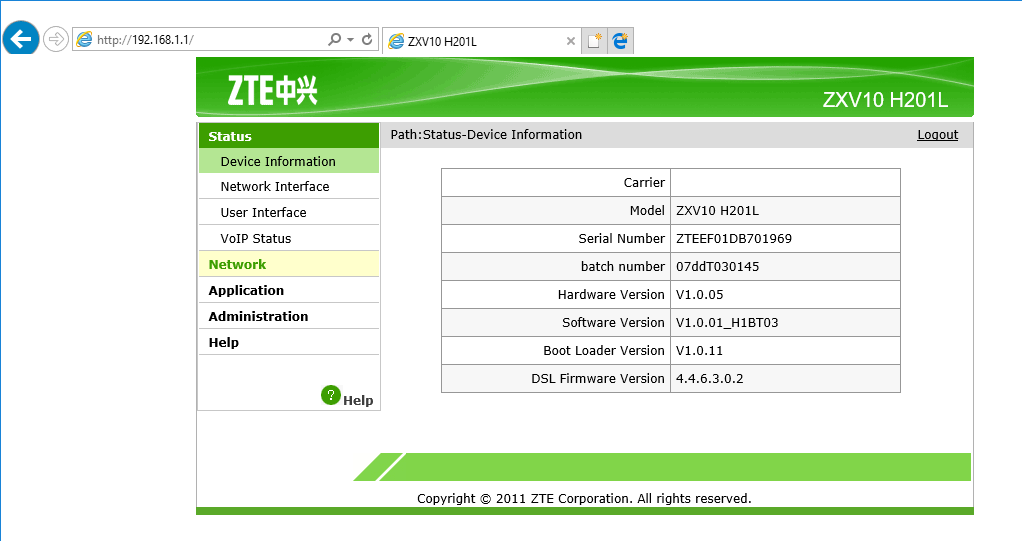The image size is (1022, 541).
Task: Click the Internet Explorer Edge icon button
Action: (x=620, y=40)
